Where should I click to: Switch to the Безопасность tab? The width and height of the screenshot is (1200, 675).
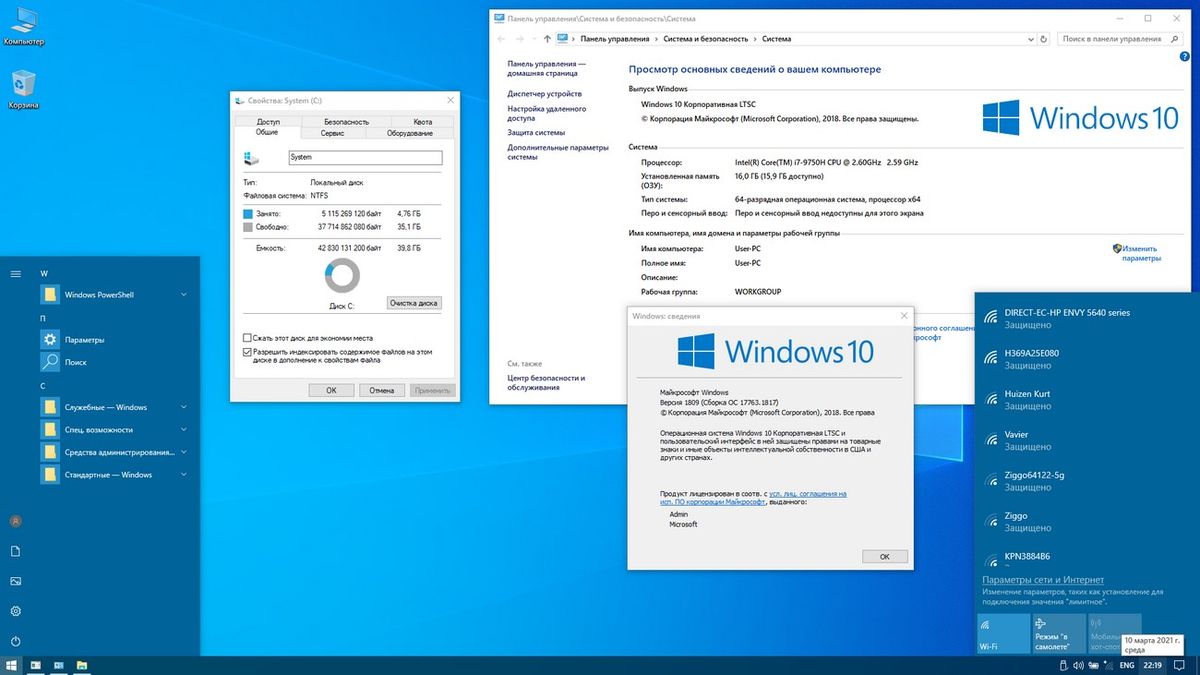click(x=345, y=121)
